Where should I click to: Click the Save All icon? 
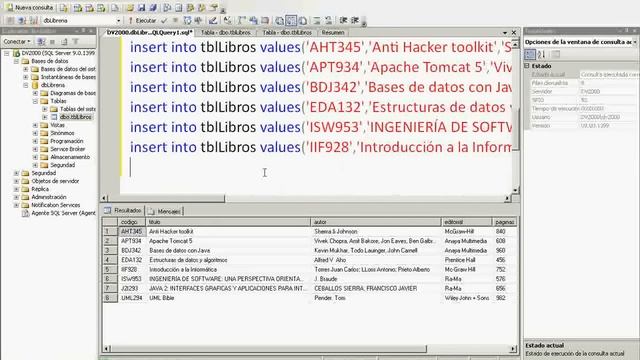[x=153, y=7]
